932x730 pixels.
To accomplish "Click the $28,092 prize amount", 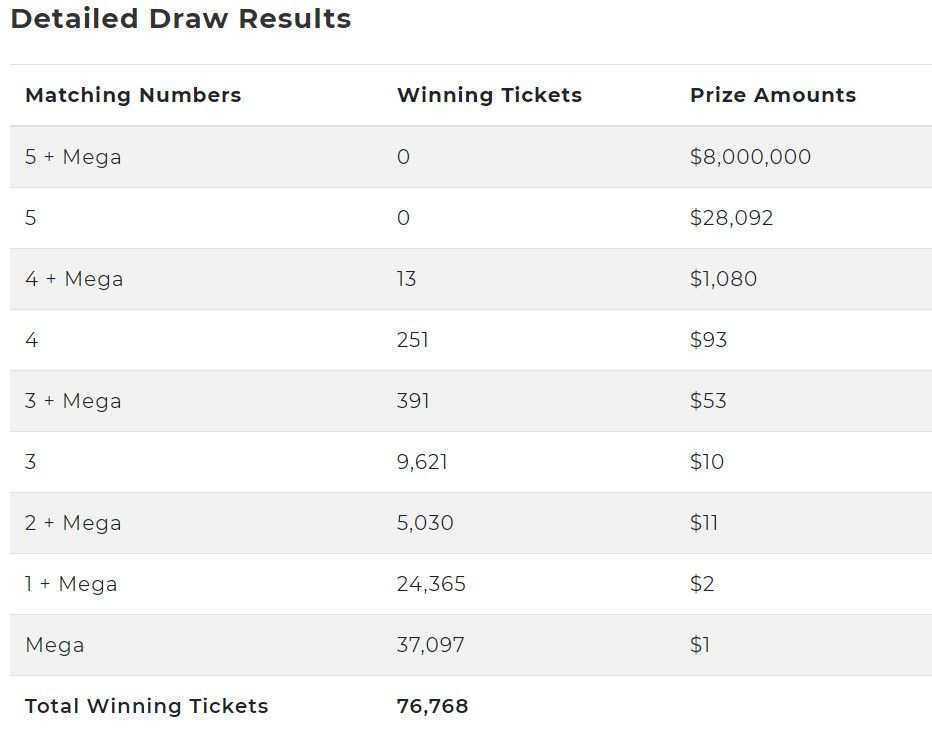I will click(x=731, y=218).
